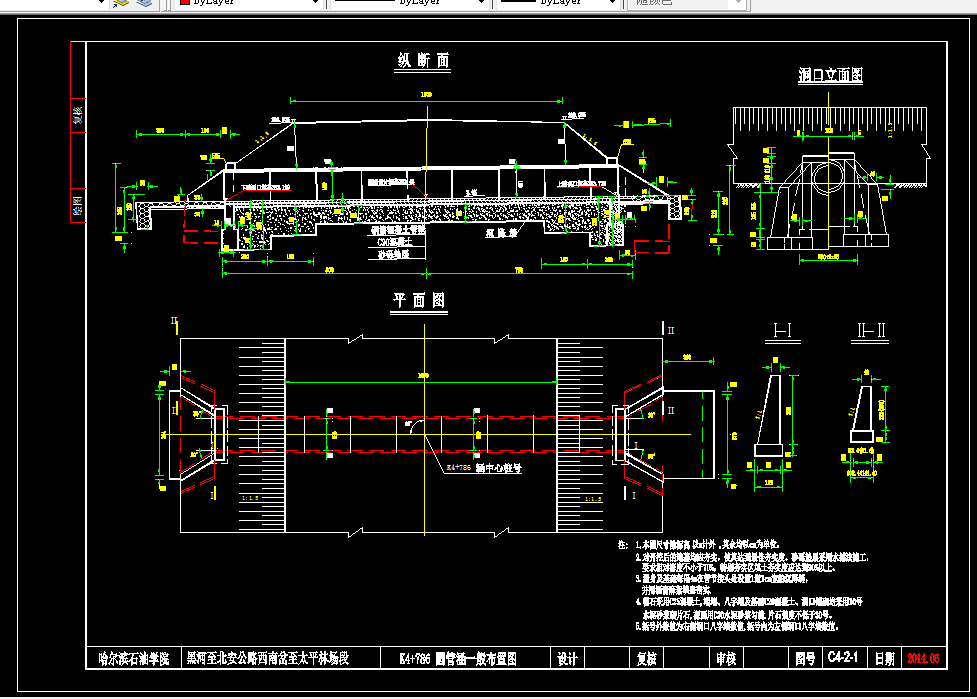Click the 砂砾垫层 material label
The height and width of the screenshot is (699, 977).
[393, 254]
